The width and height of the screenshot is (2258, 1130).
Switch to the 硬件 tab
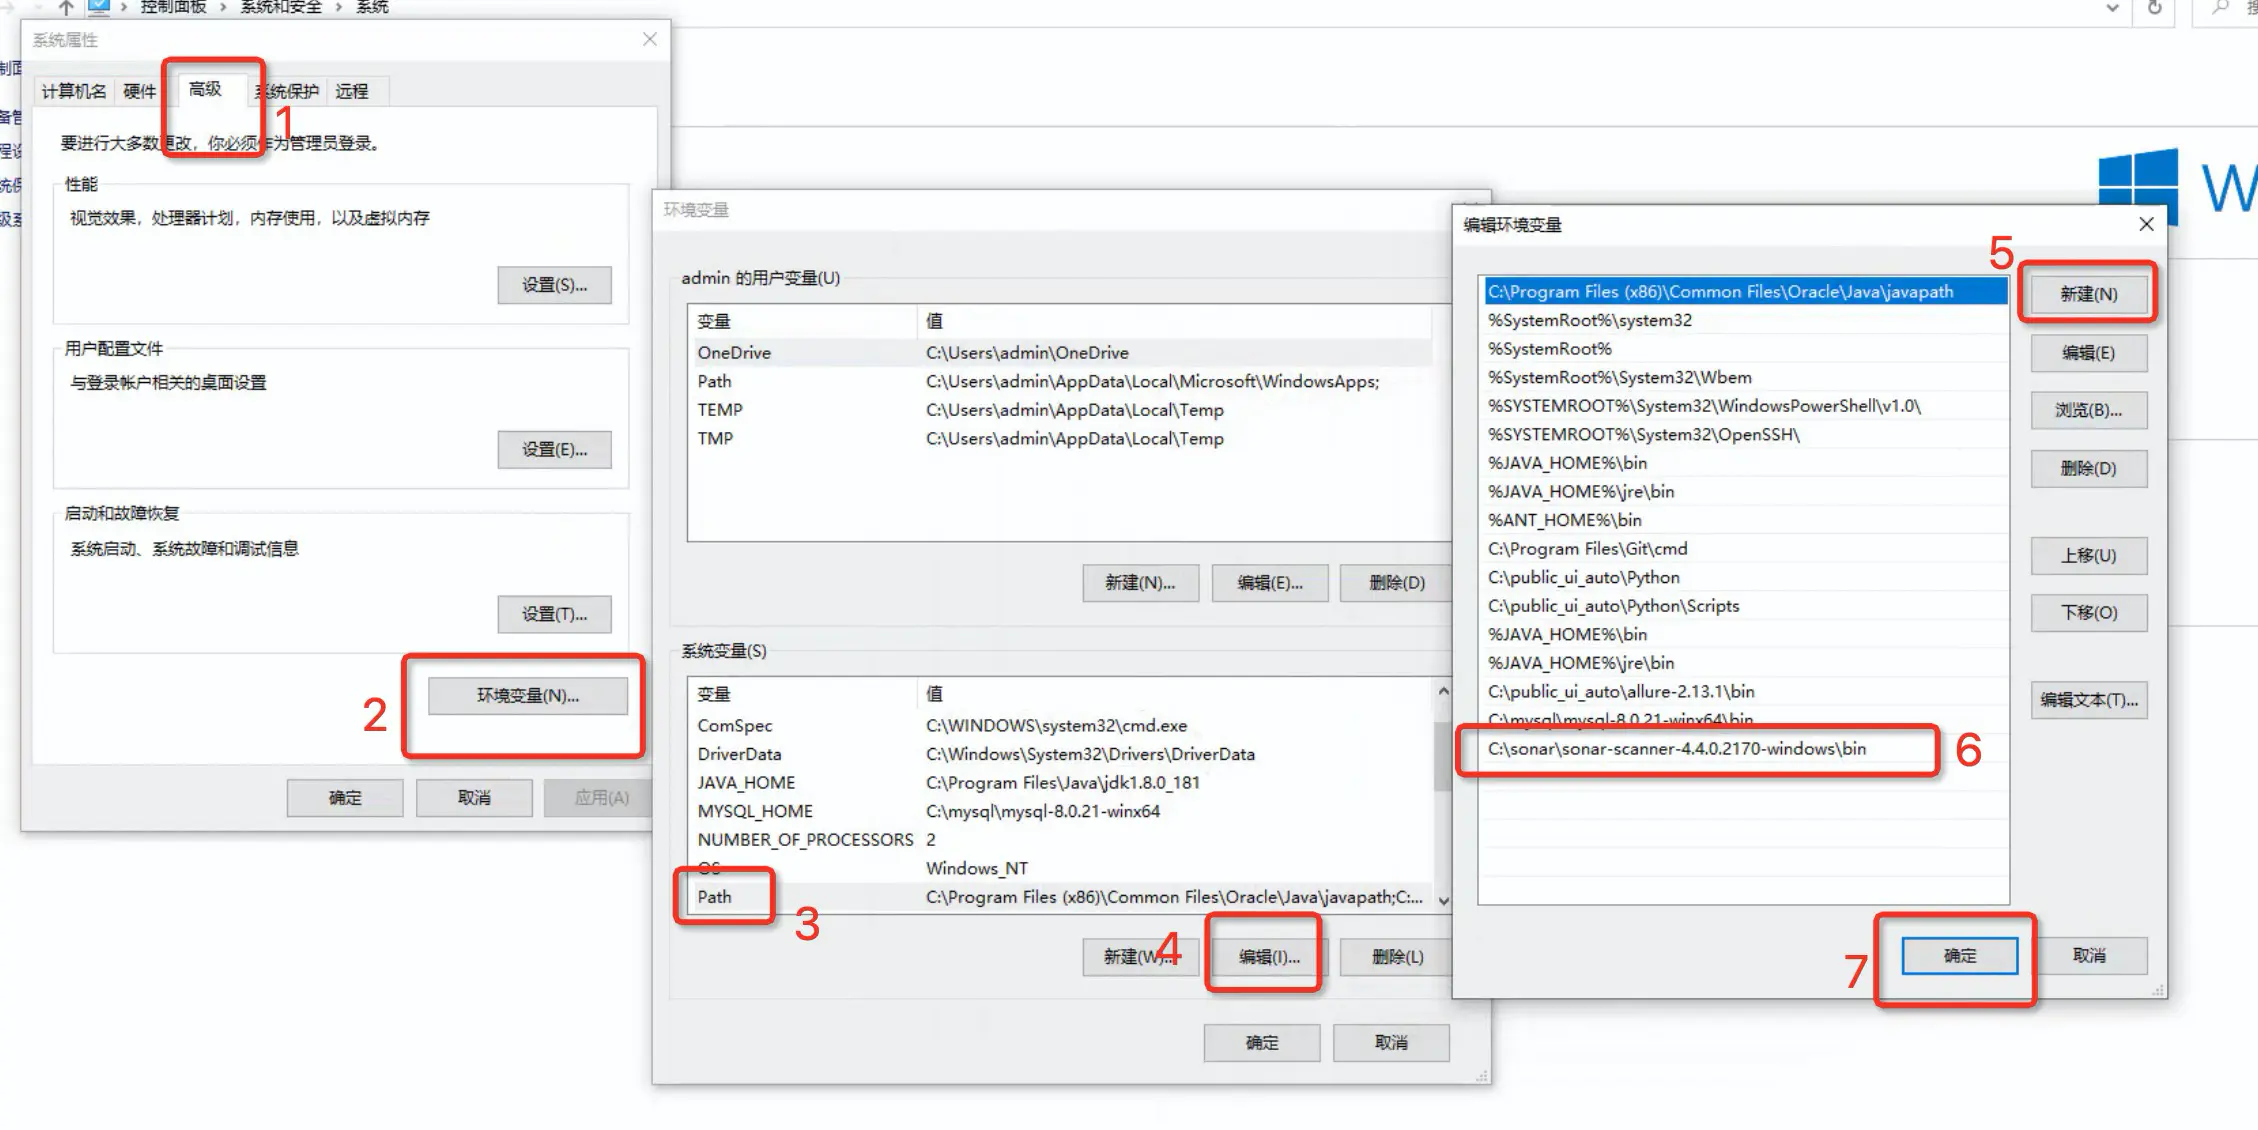pyautogui.click(x=140, y=90)
